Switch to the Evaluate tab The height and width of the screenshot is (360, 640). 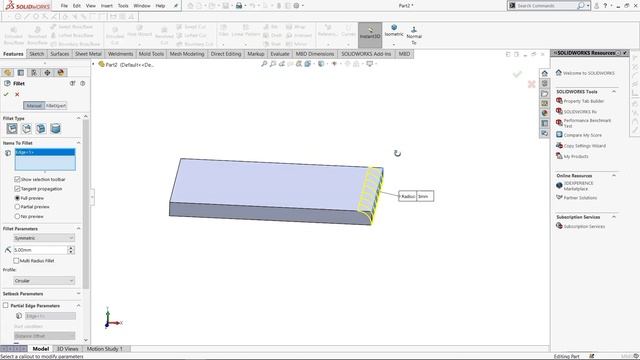(280, 54)
